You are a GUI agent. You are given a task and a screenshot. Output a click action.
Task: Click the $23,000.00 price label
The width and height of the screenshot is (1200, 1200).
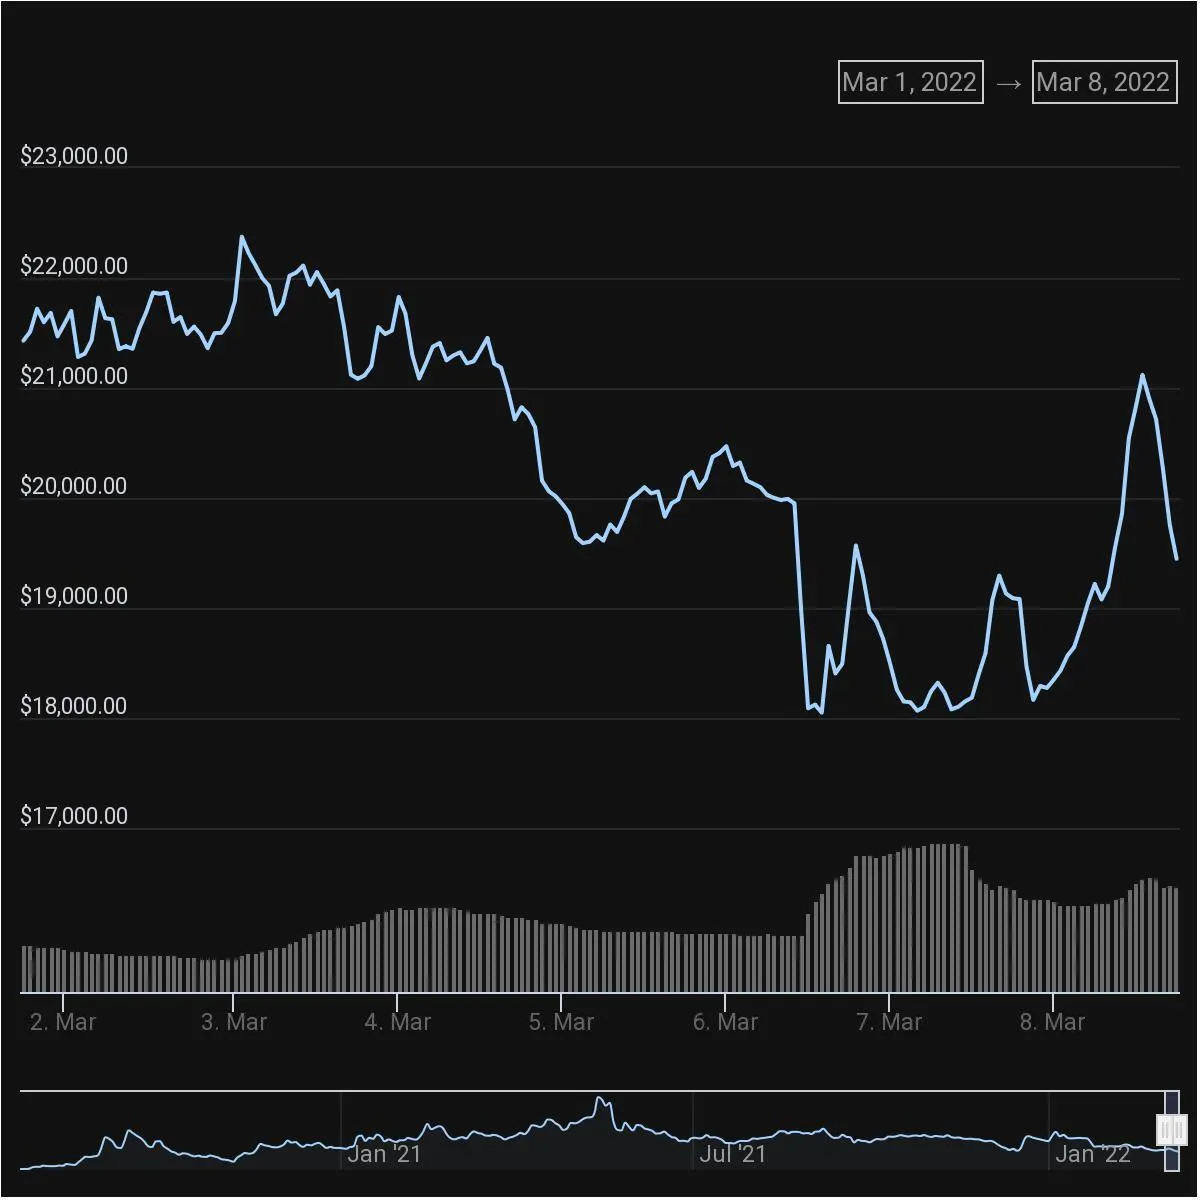coord(74,156)
